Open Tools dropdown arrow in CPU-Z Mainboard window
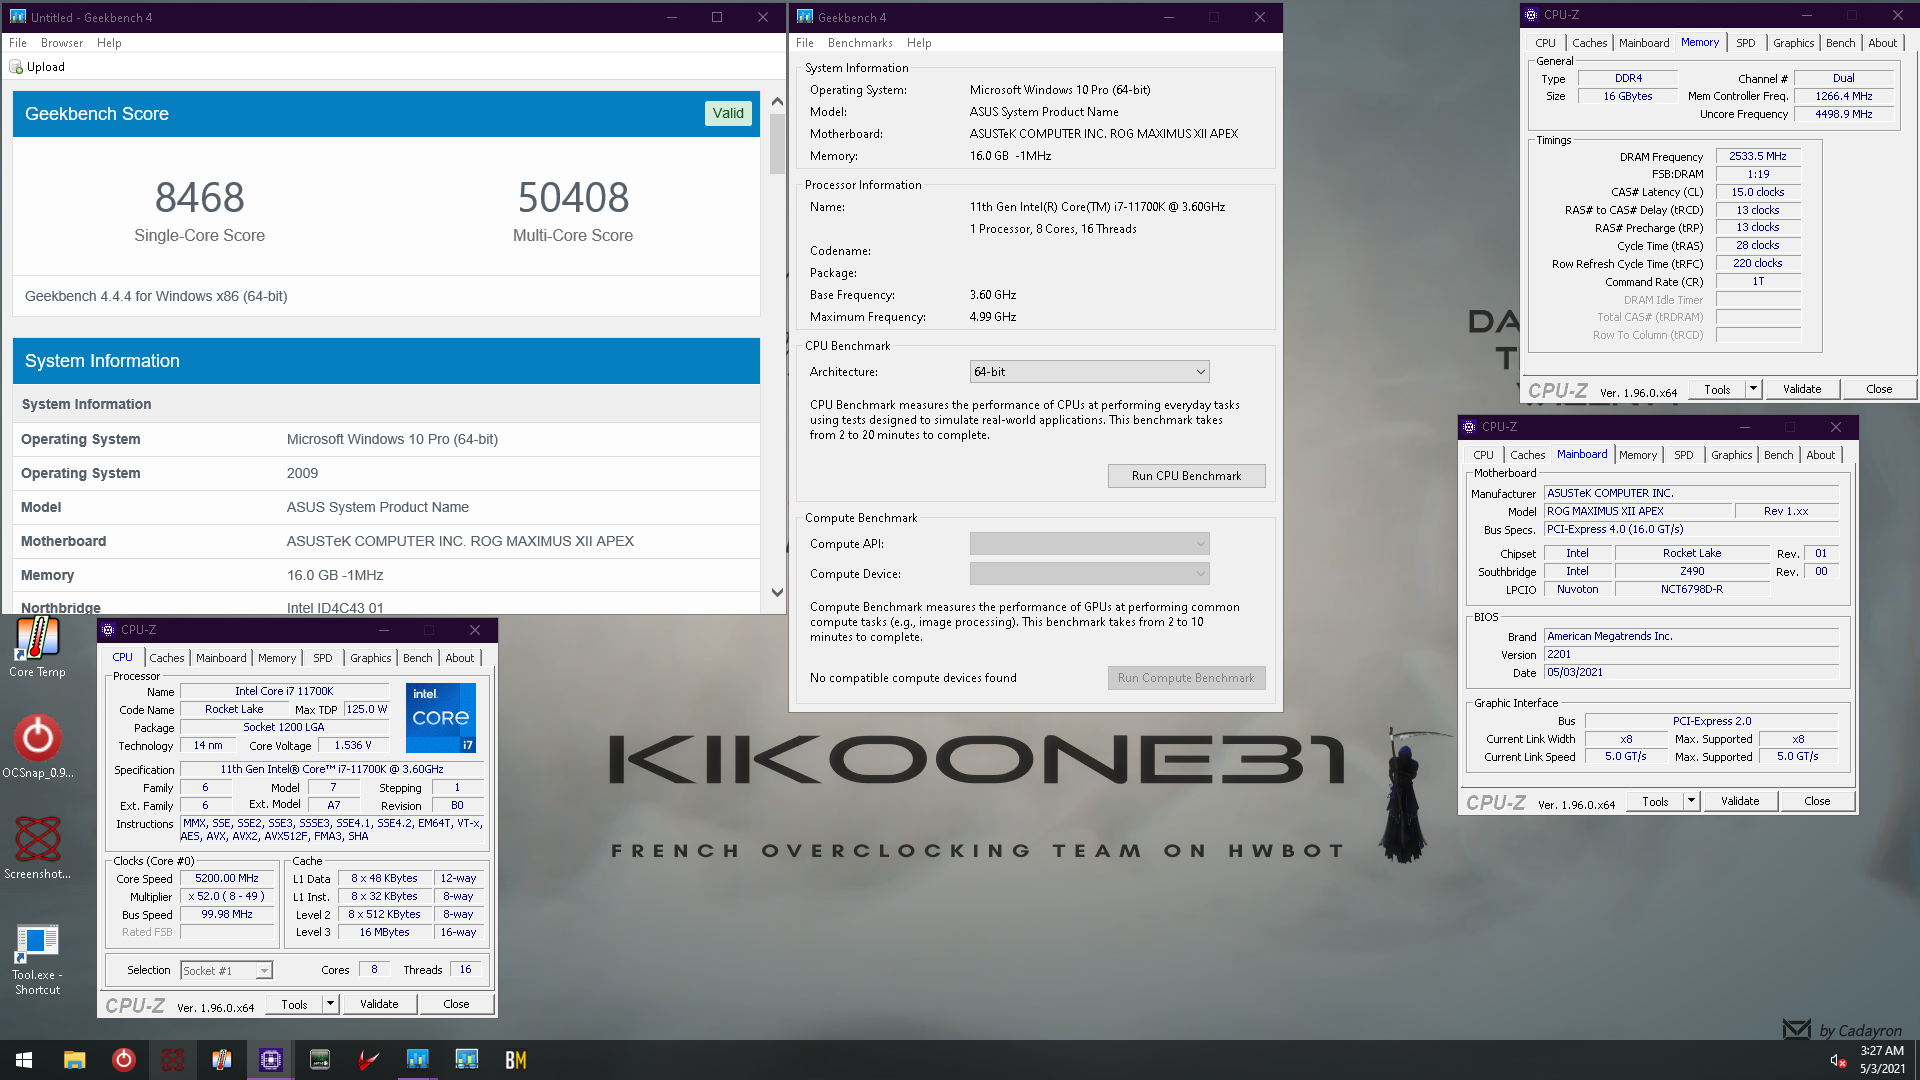The width and height of the screenshot is (1920, 1080). click(1691, 801)
